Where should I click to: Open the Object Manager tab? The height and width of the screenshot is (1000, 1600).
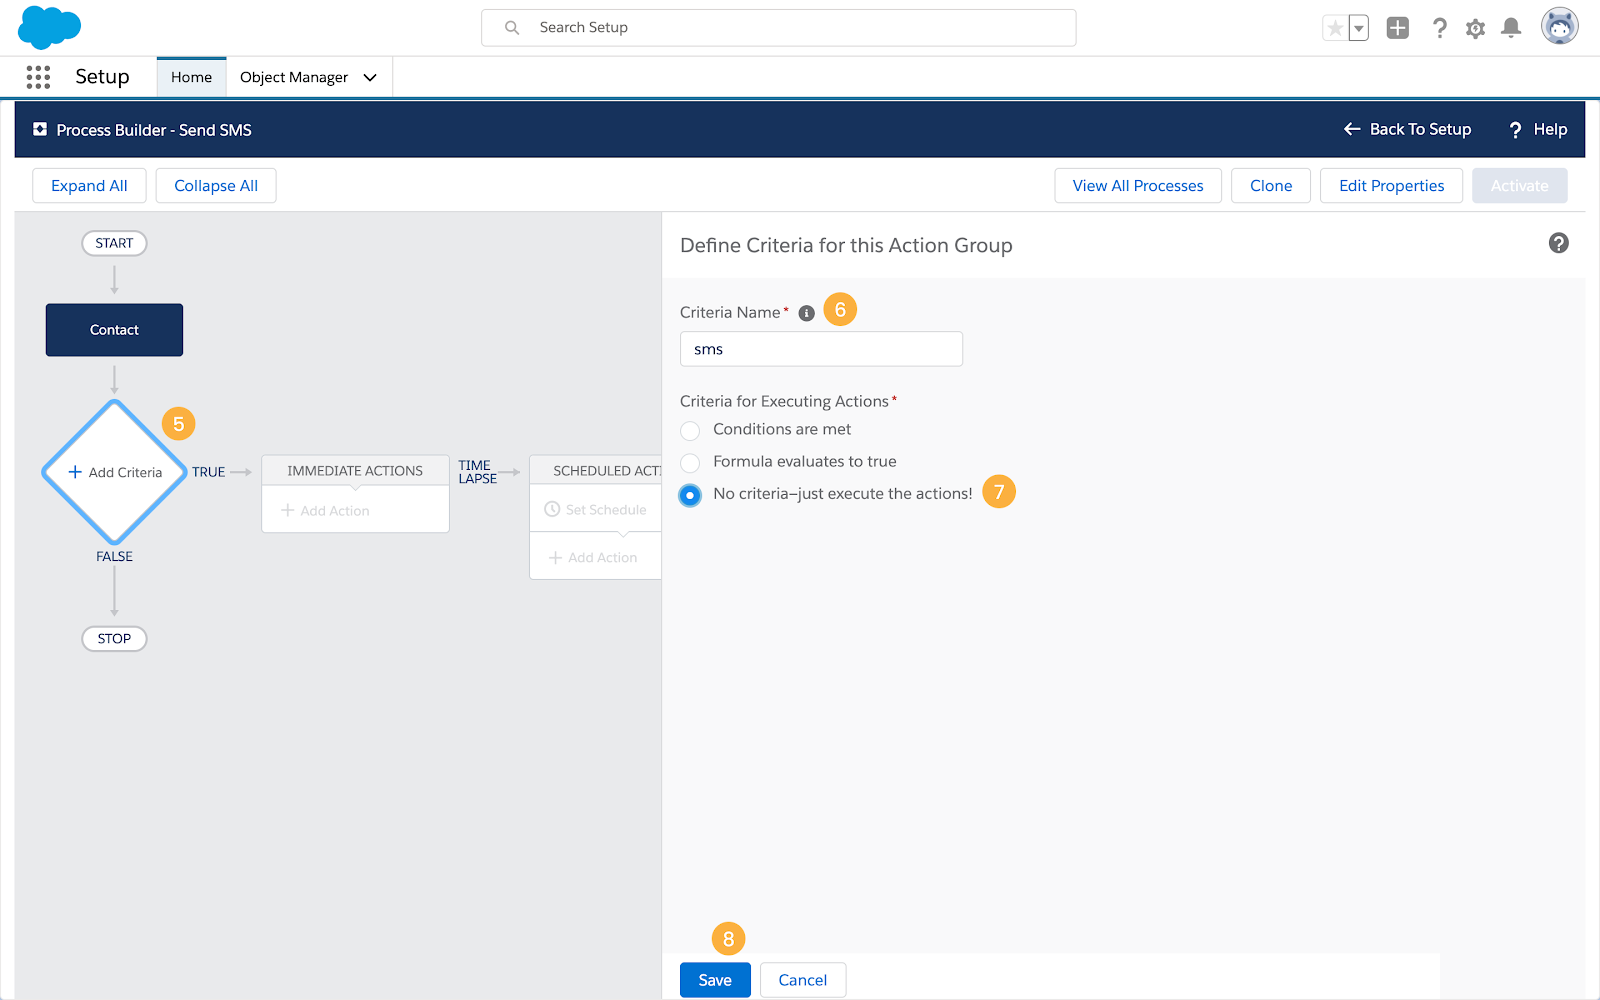pos(294,77)
